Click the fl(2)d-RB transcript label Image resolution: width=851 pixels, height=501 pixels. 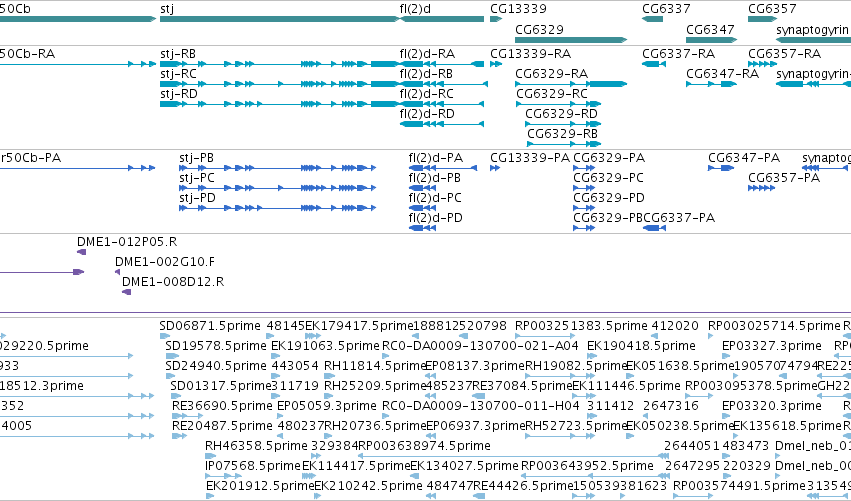coord(426,74)
